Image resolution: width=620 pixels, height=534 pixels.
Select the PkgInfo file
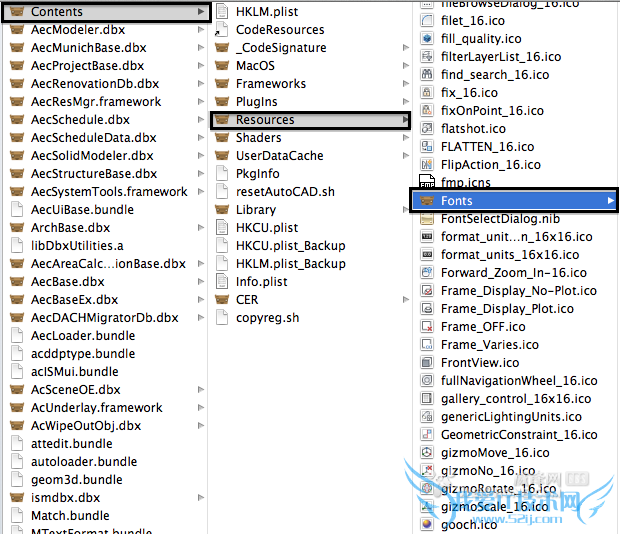(257, 174)
